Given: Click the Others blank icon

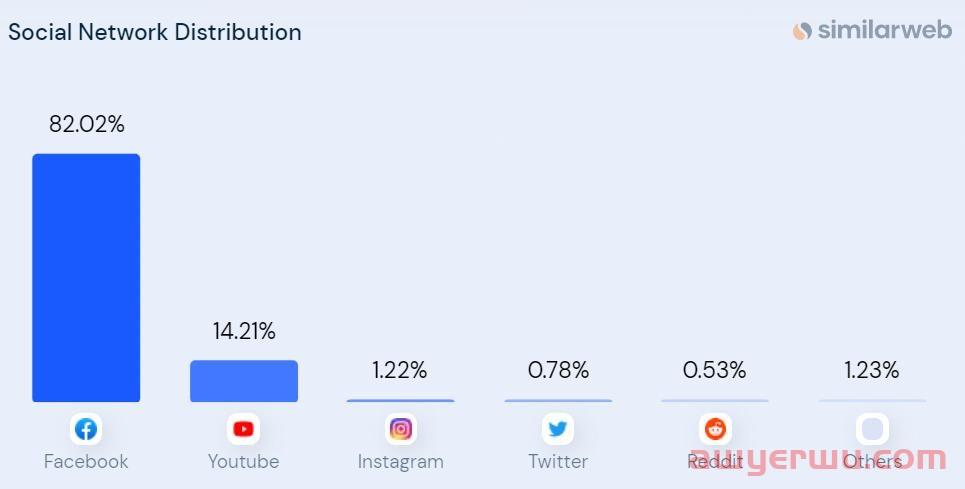Looking at the screenshot, I should pyautogui.click(x=872, y=429).
